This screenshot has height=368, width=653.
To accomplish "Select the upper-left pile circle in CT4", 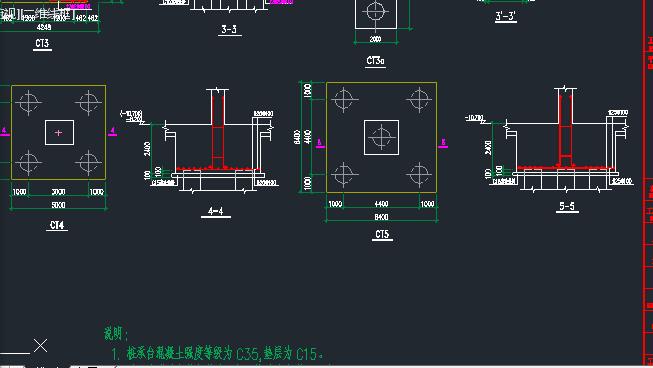I will click(28, 102).
